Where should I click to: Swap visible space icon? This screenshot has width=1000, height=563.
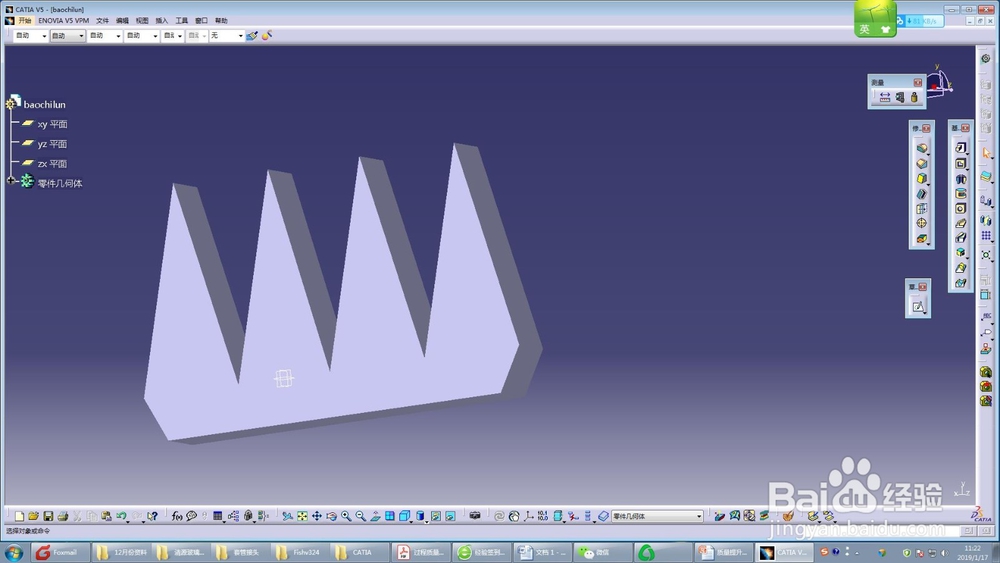click(x=450, y=516)
